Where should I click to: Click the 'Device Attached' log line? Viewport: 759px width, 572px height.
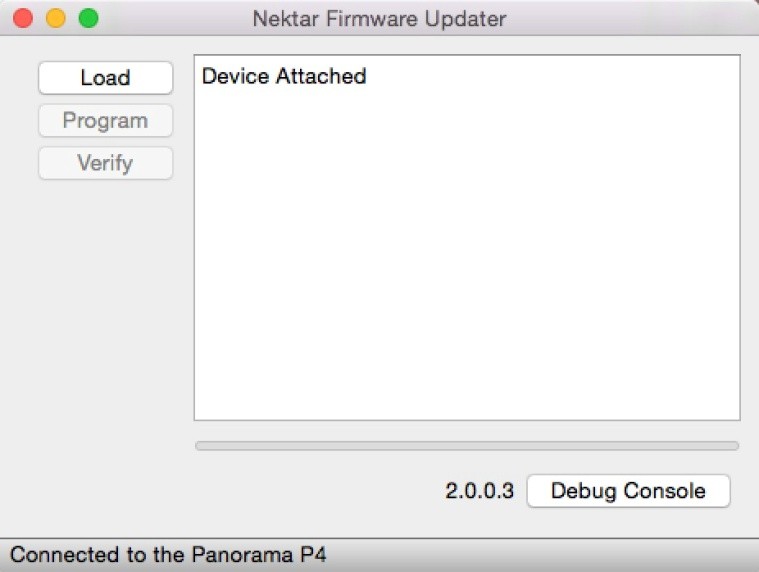pos(284,76)
